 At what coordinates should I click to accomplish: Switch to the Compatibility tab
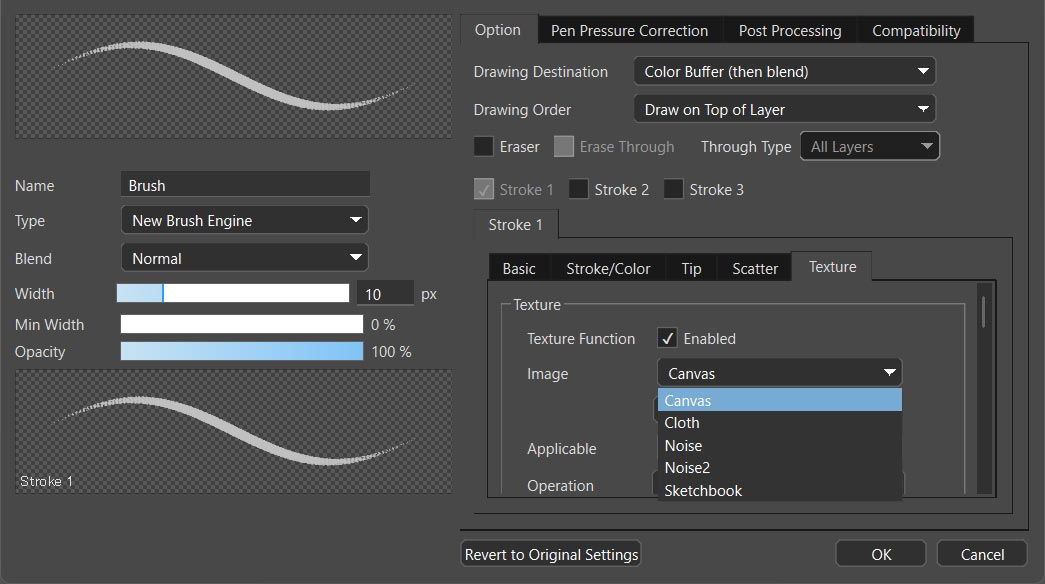coord(915,30)
